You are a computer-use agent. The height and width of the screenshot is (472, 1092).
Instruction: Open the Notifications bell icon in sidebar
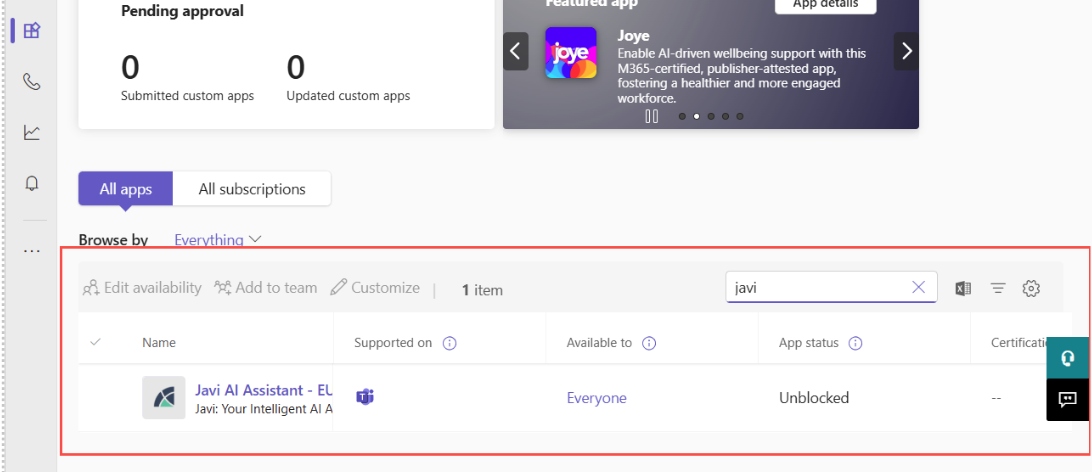tap(32, 183)
